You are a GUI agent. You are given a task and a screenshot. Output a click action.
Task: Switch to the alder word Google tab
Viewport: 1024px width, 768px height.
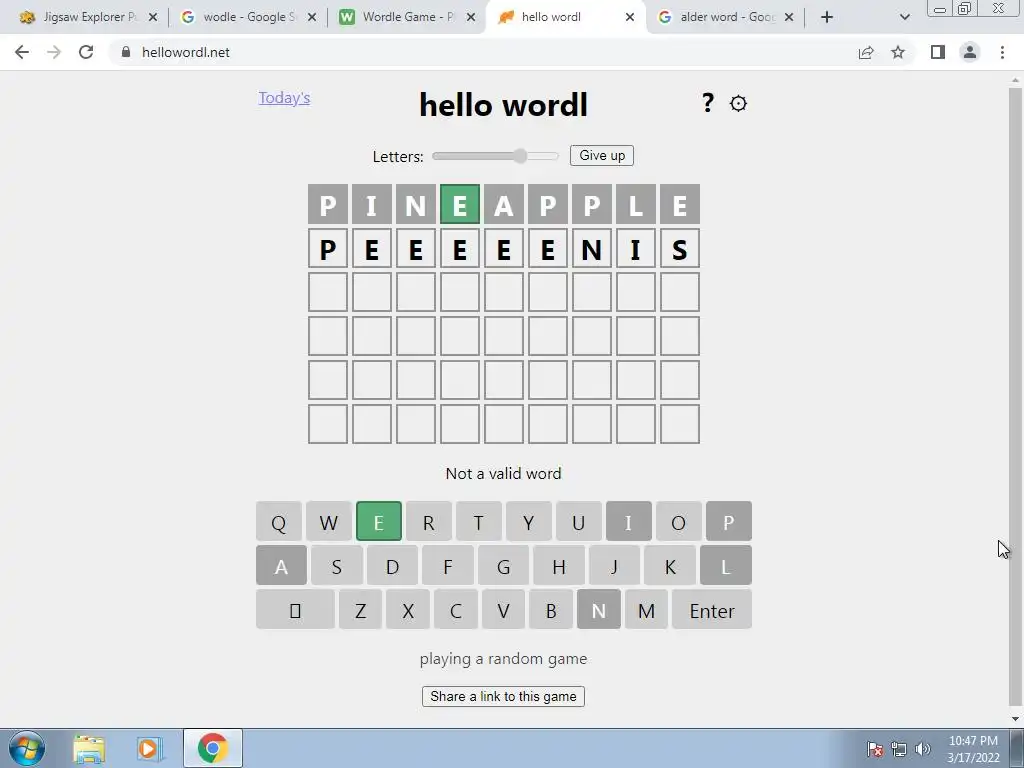pos(726,17)
